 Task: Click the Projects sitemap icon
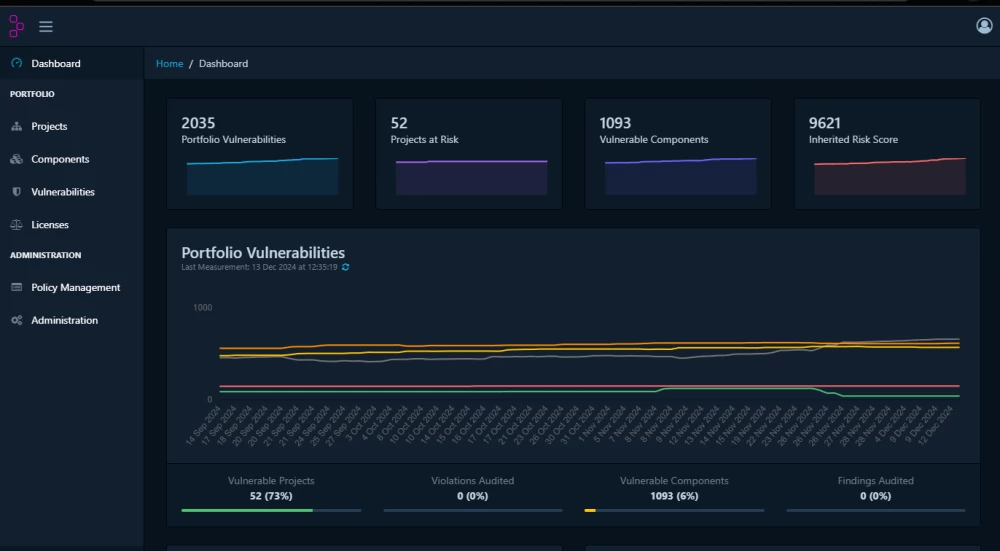[x=16, y=127]
